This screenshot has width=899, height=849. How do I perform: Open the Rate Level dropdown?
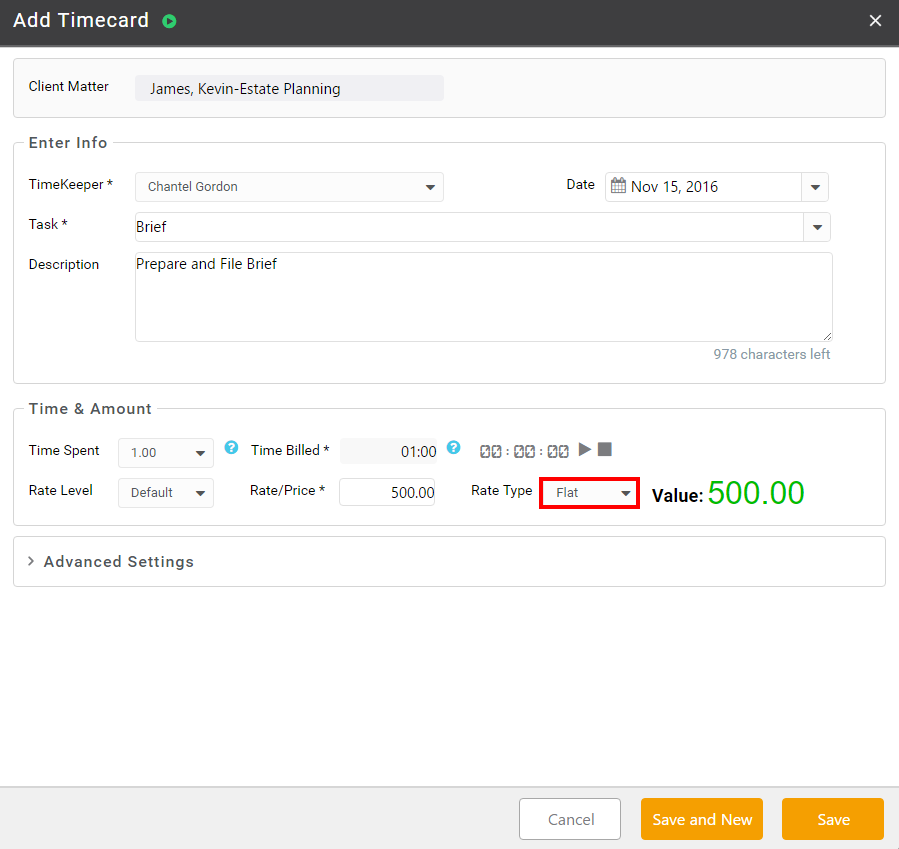coord(166,493)
